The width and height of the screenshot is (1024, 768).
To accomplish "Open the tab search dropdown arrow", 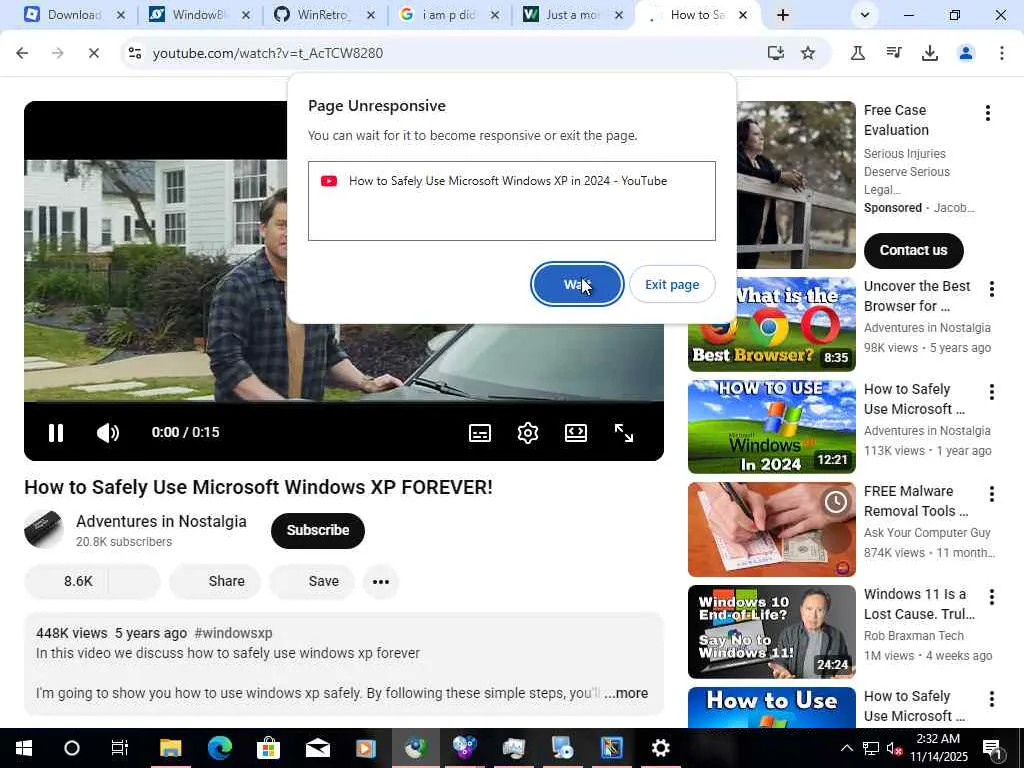I will tap(865, 15).
